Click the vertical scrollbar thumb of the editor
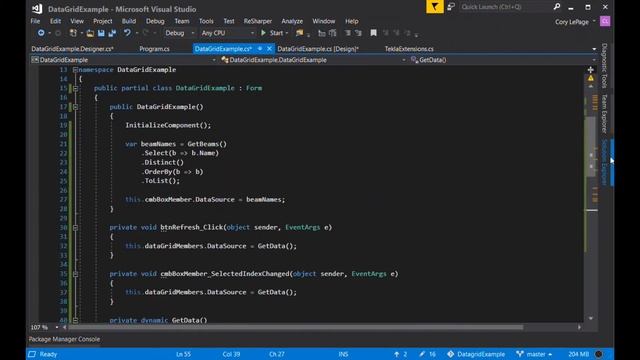Viewport: 640px width, 360px height. (591, 147)
